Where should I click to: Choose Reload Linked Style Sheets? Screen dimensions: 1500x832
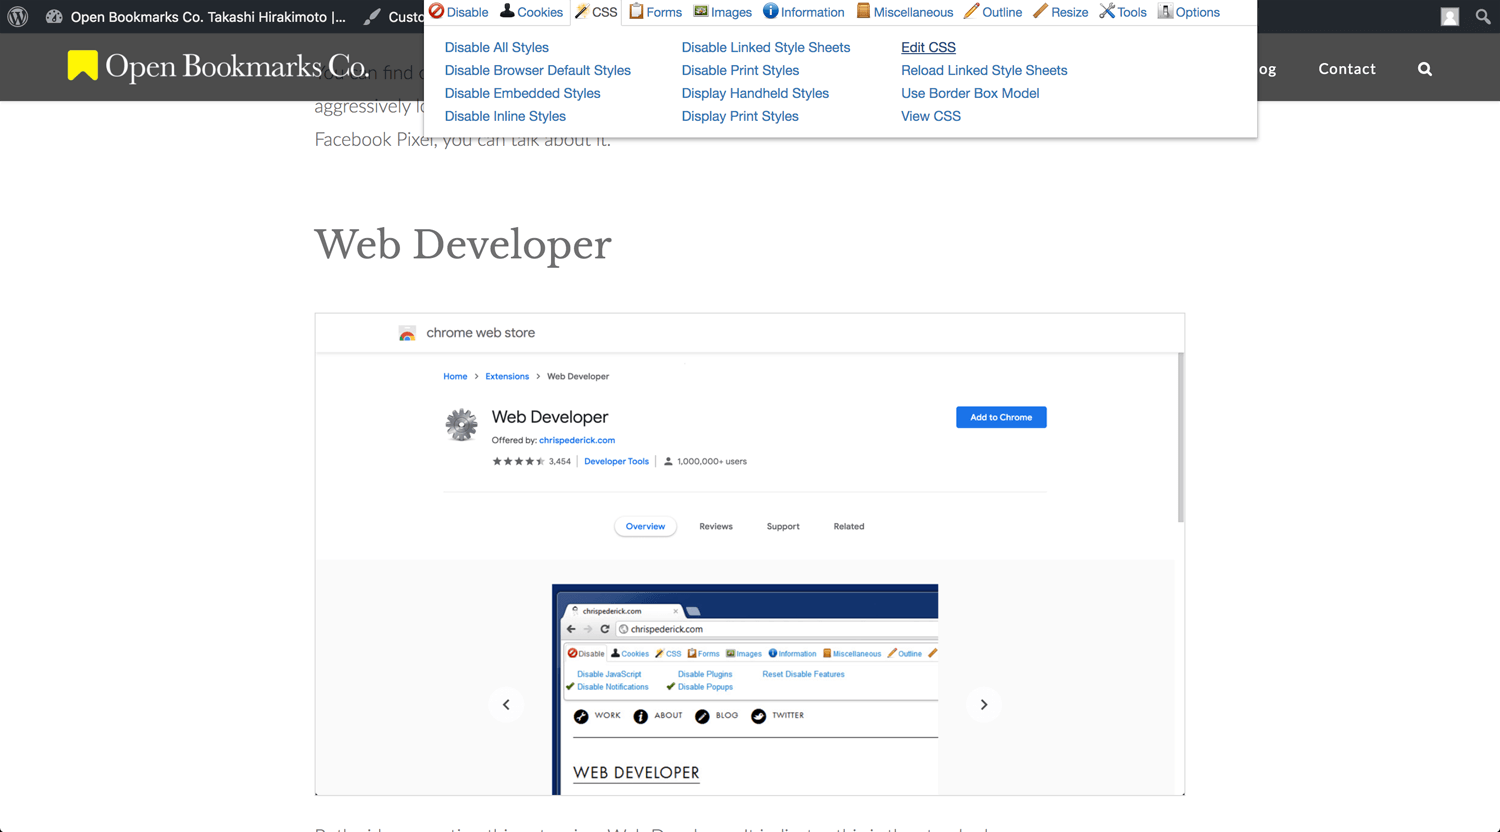coord(984,70)
